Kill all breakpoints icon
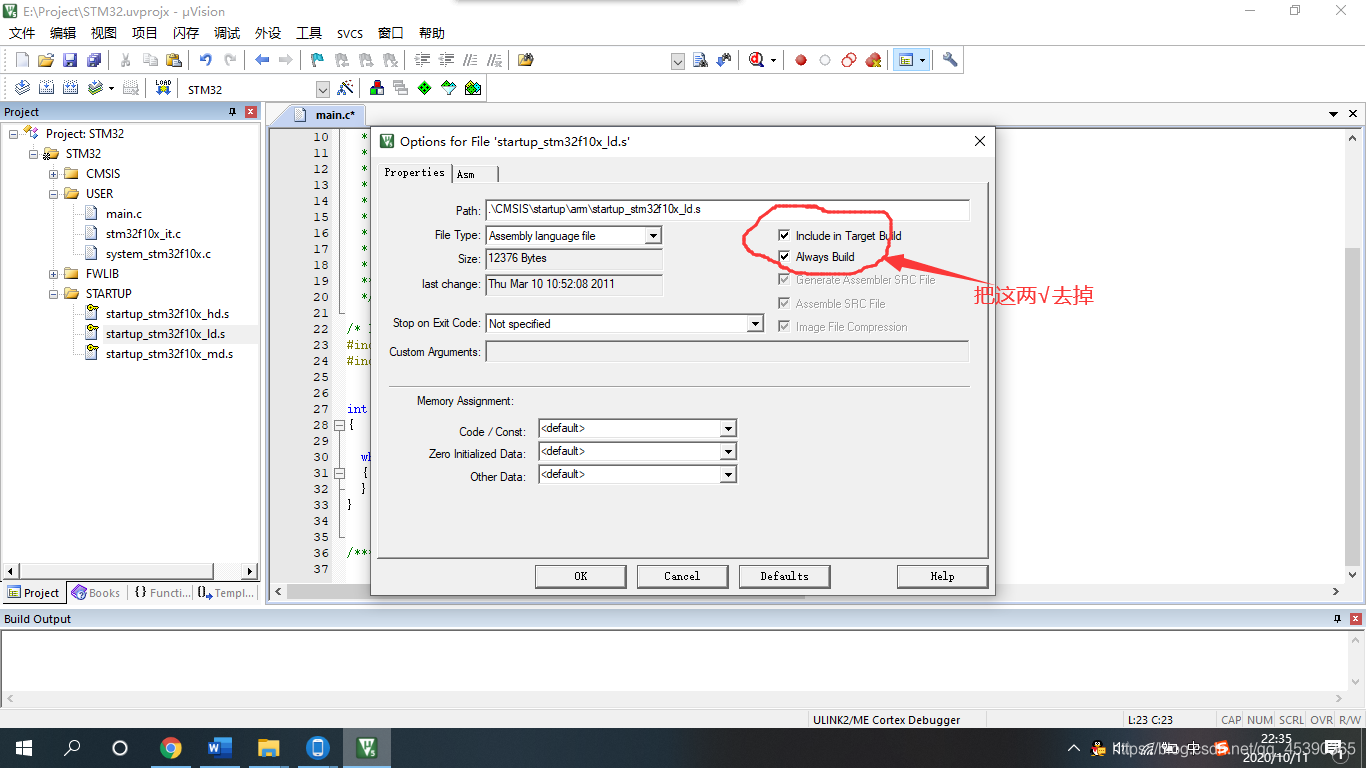Viewport: 1366px width, 768px height. [x=873, y=60]
